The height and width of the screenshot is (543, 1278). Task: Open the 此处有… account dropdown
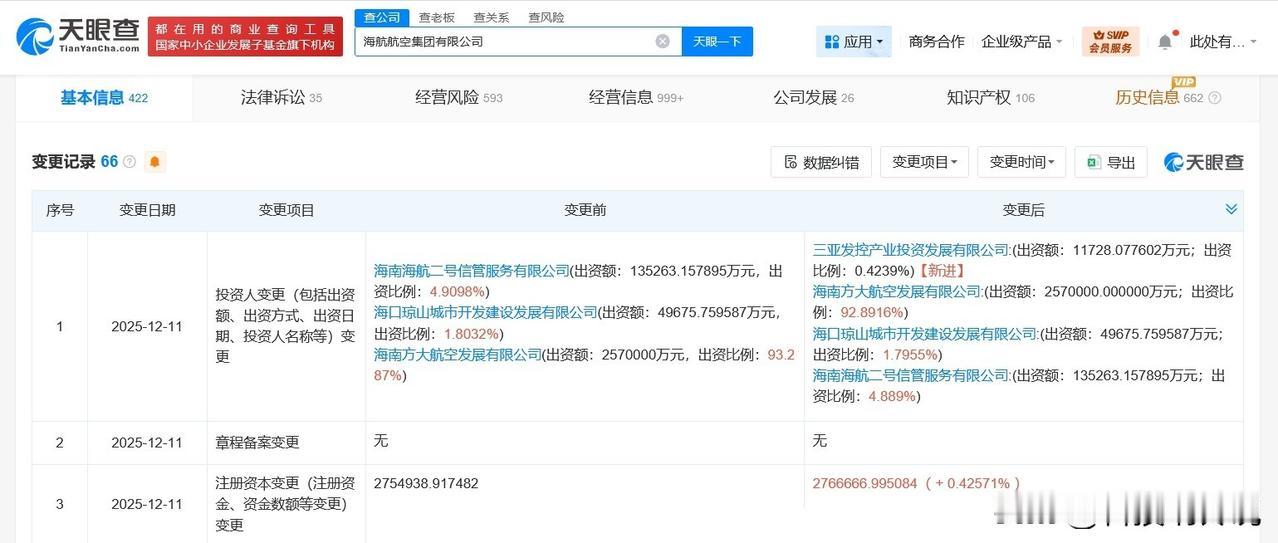pos(1225,41)
